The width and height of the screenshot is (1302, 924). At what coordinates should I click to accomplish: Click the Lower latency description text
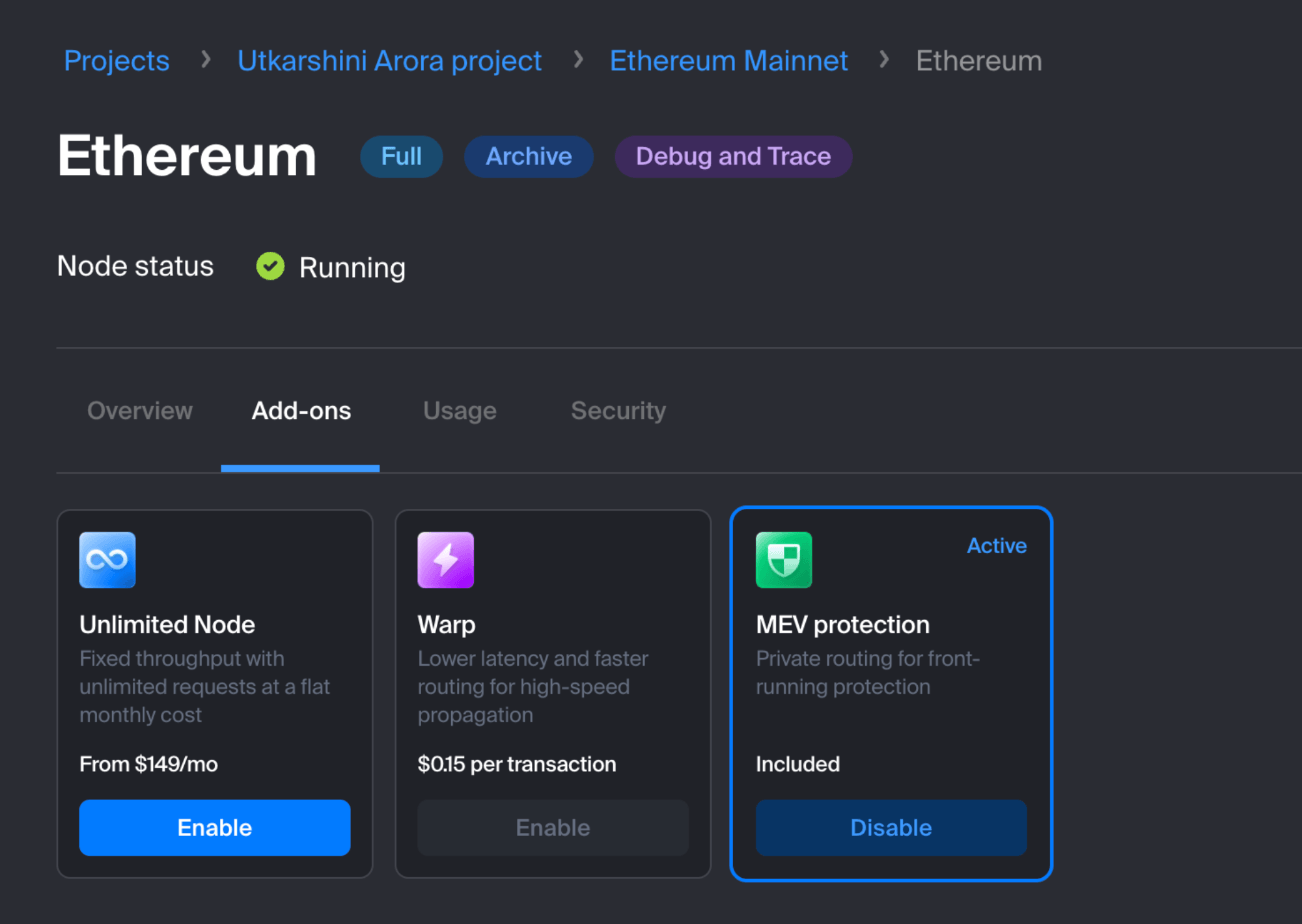(x=533, y=687)
